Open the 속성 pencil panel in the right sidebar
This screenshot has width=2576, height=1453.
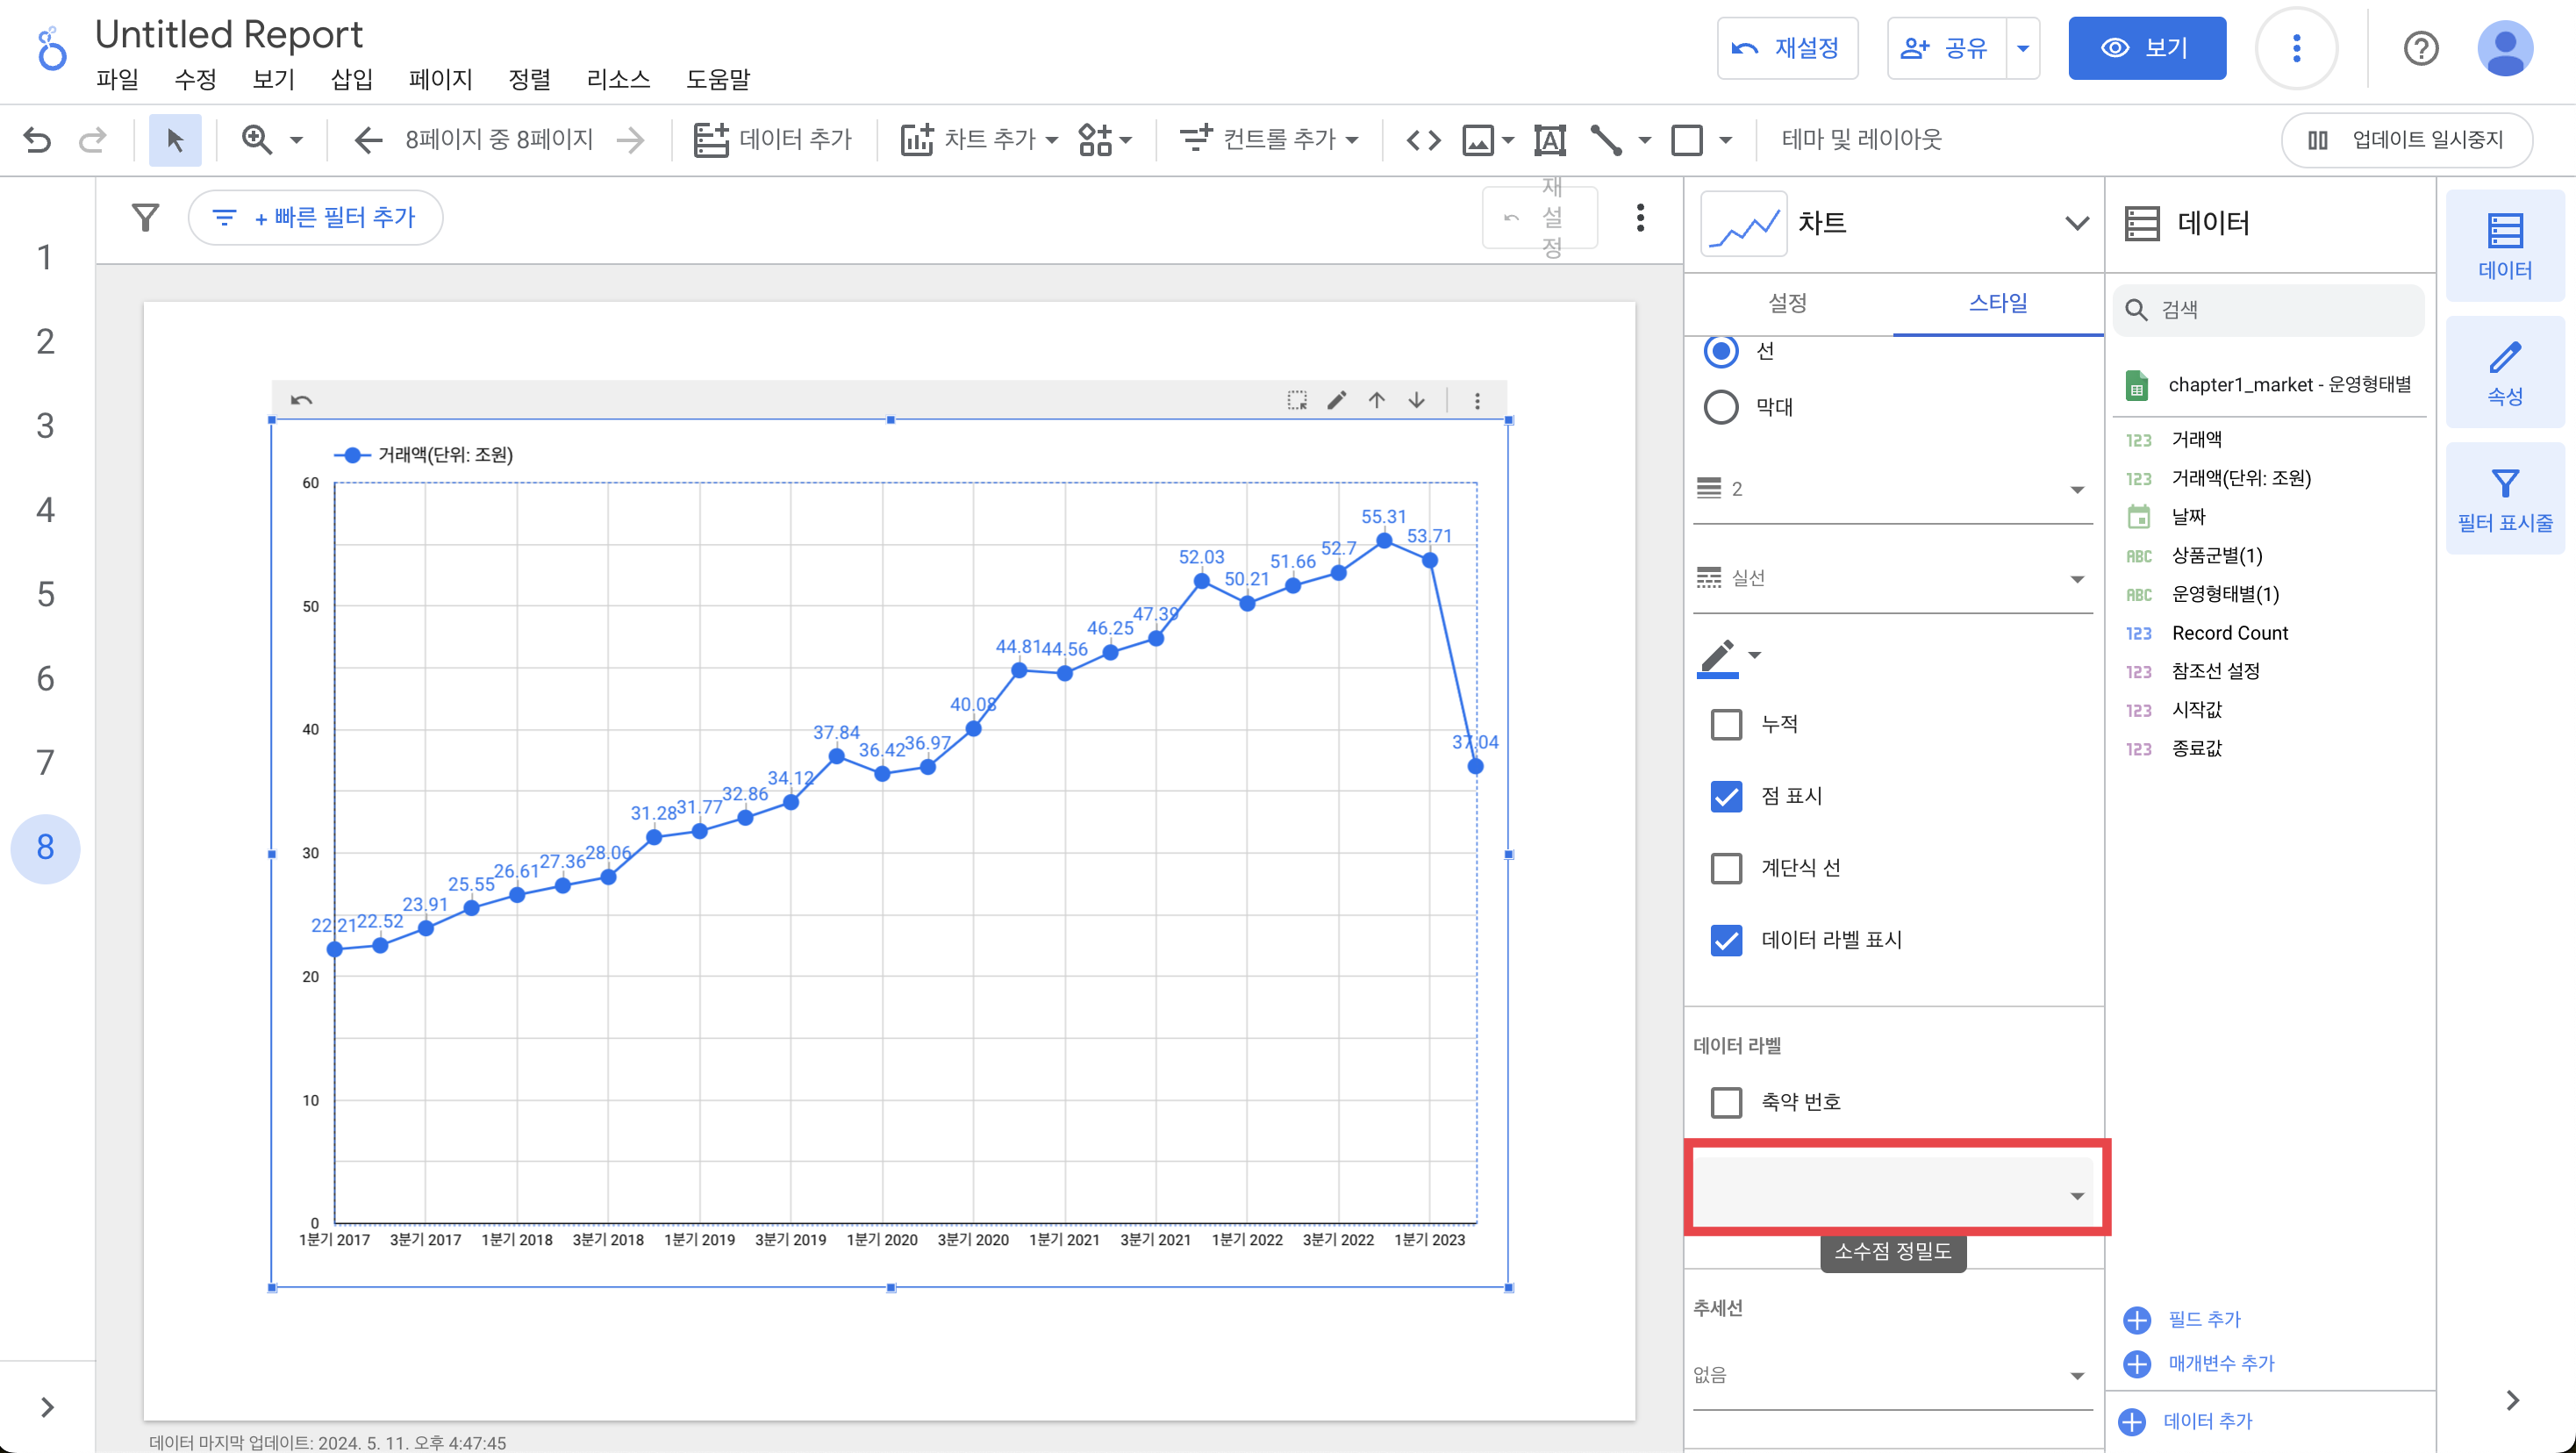point(2504,372)
